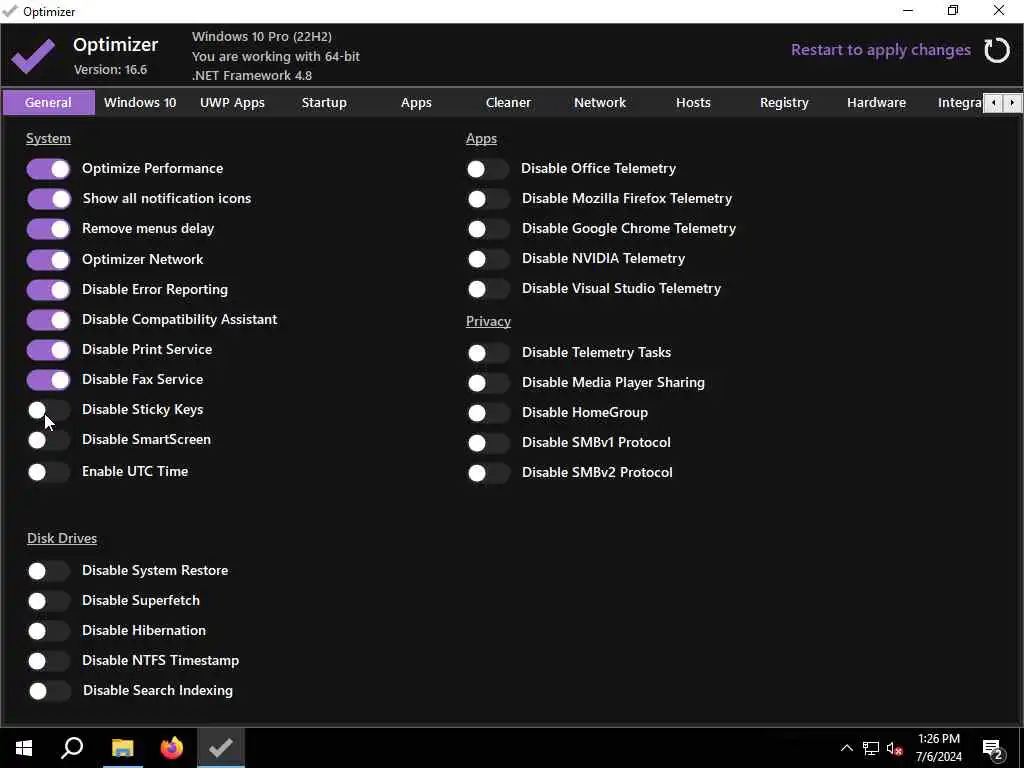
Task: Go to the Hosts tab
Action: (693, 103)
